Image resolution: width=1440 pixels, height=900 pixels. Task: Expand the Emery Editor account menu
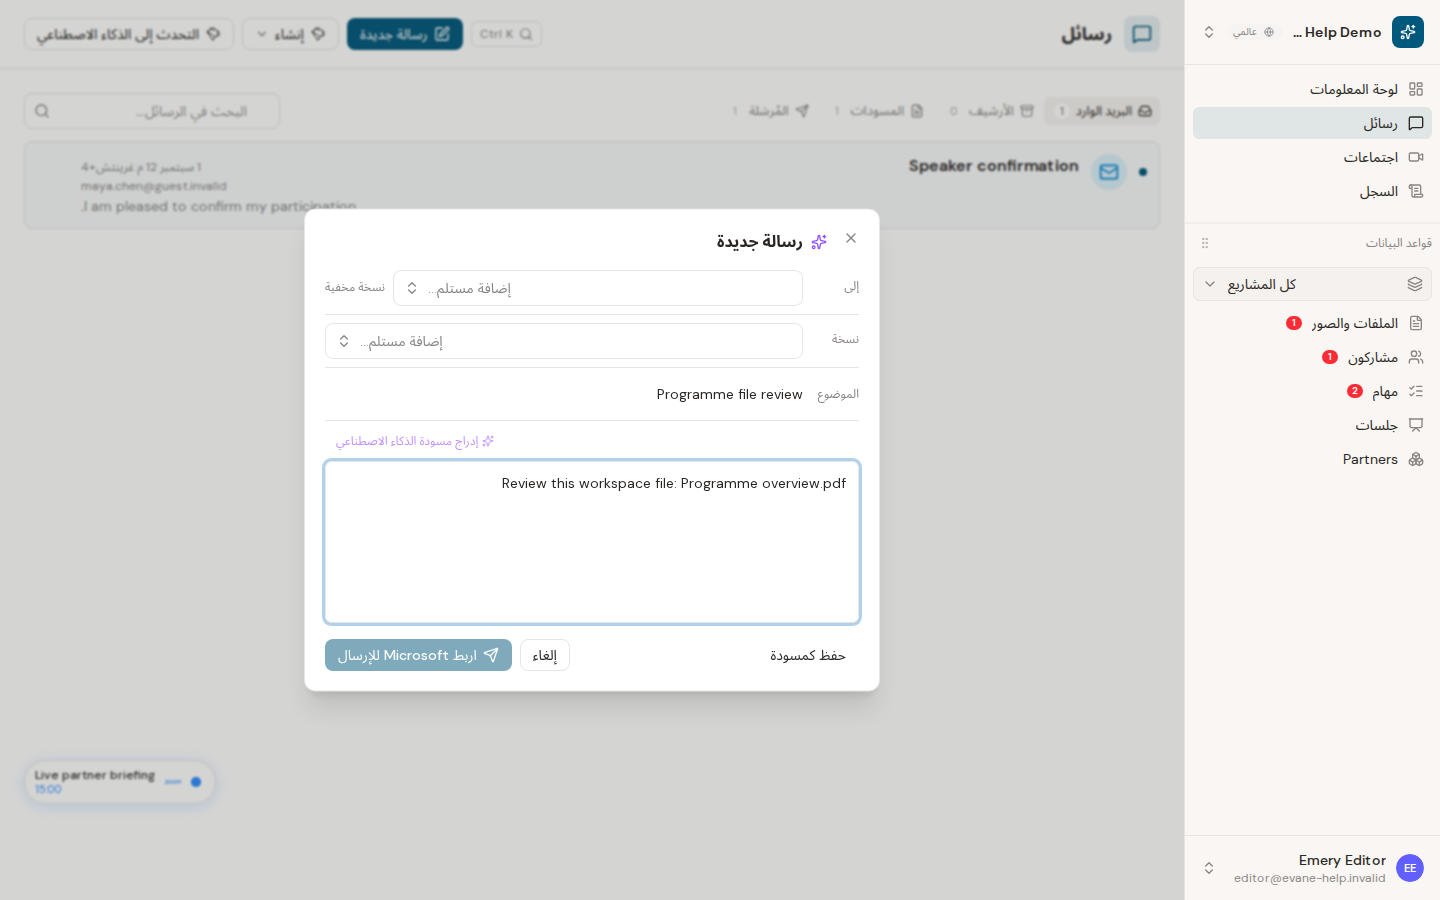click(x=1312, y=868)
